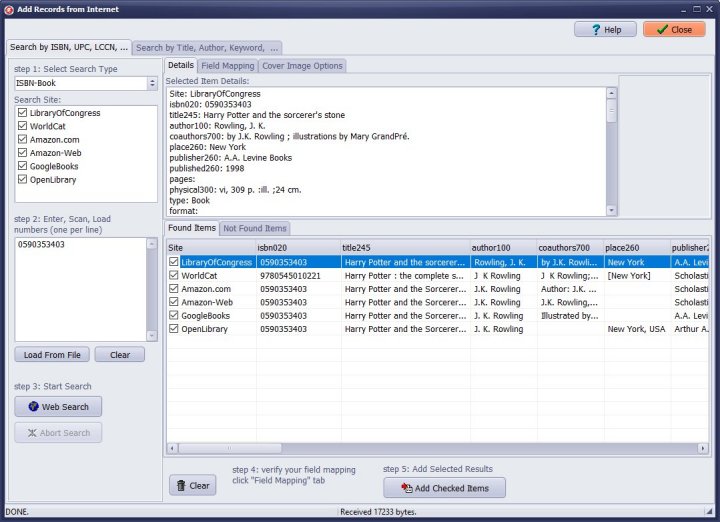The width and height of the screenshot is (720, 522).
Task: Click Load From File button
Action: click(52, 354)
